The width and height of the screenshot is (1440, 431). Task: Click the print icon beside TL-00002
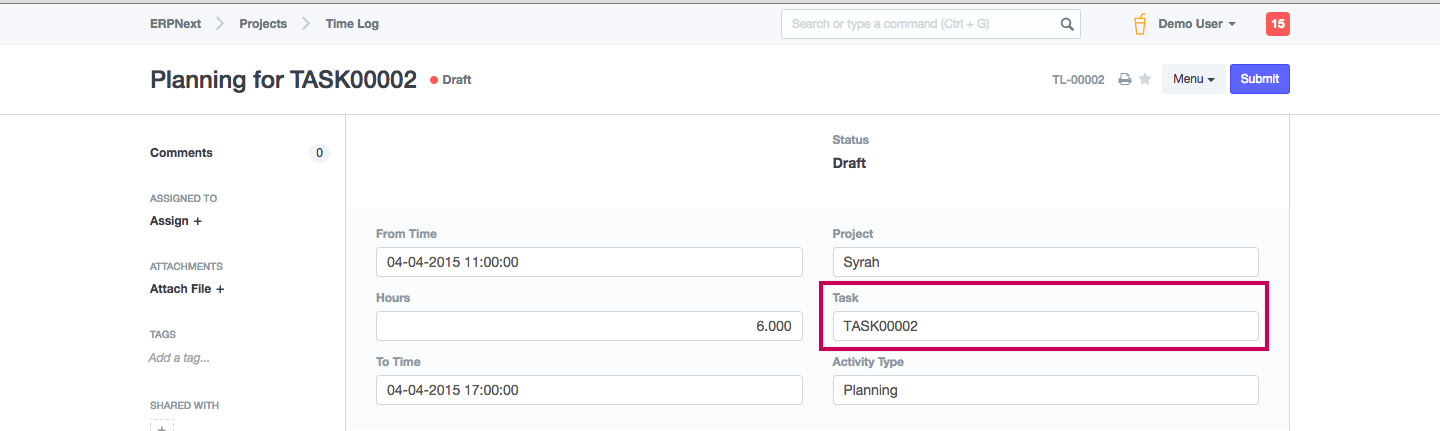pos(1124,80)
